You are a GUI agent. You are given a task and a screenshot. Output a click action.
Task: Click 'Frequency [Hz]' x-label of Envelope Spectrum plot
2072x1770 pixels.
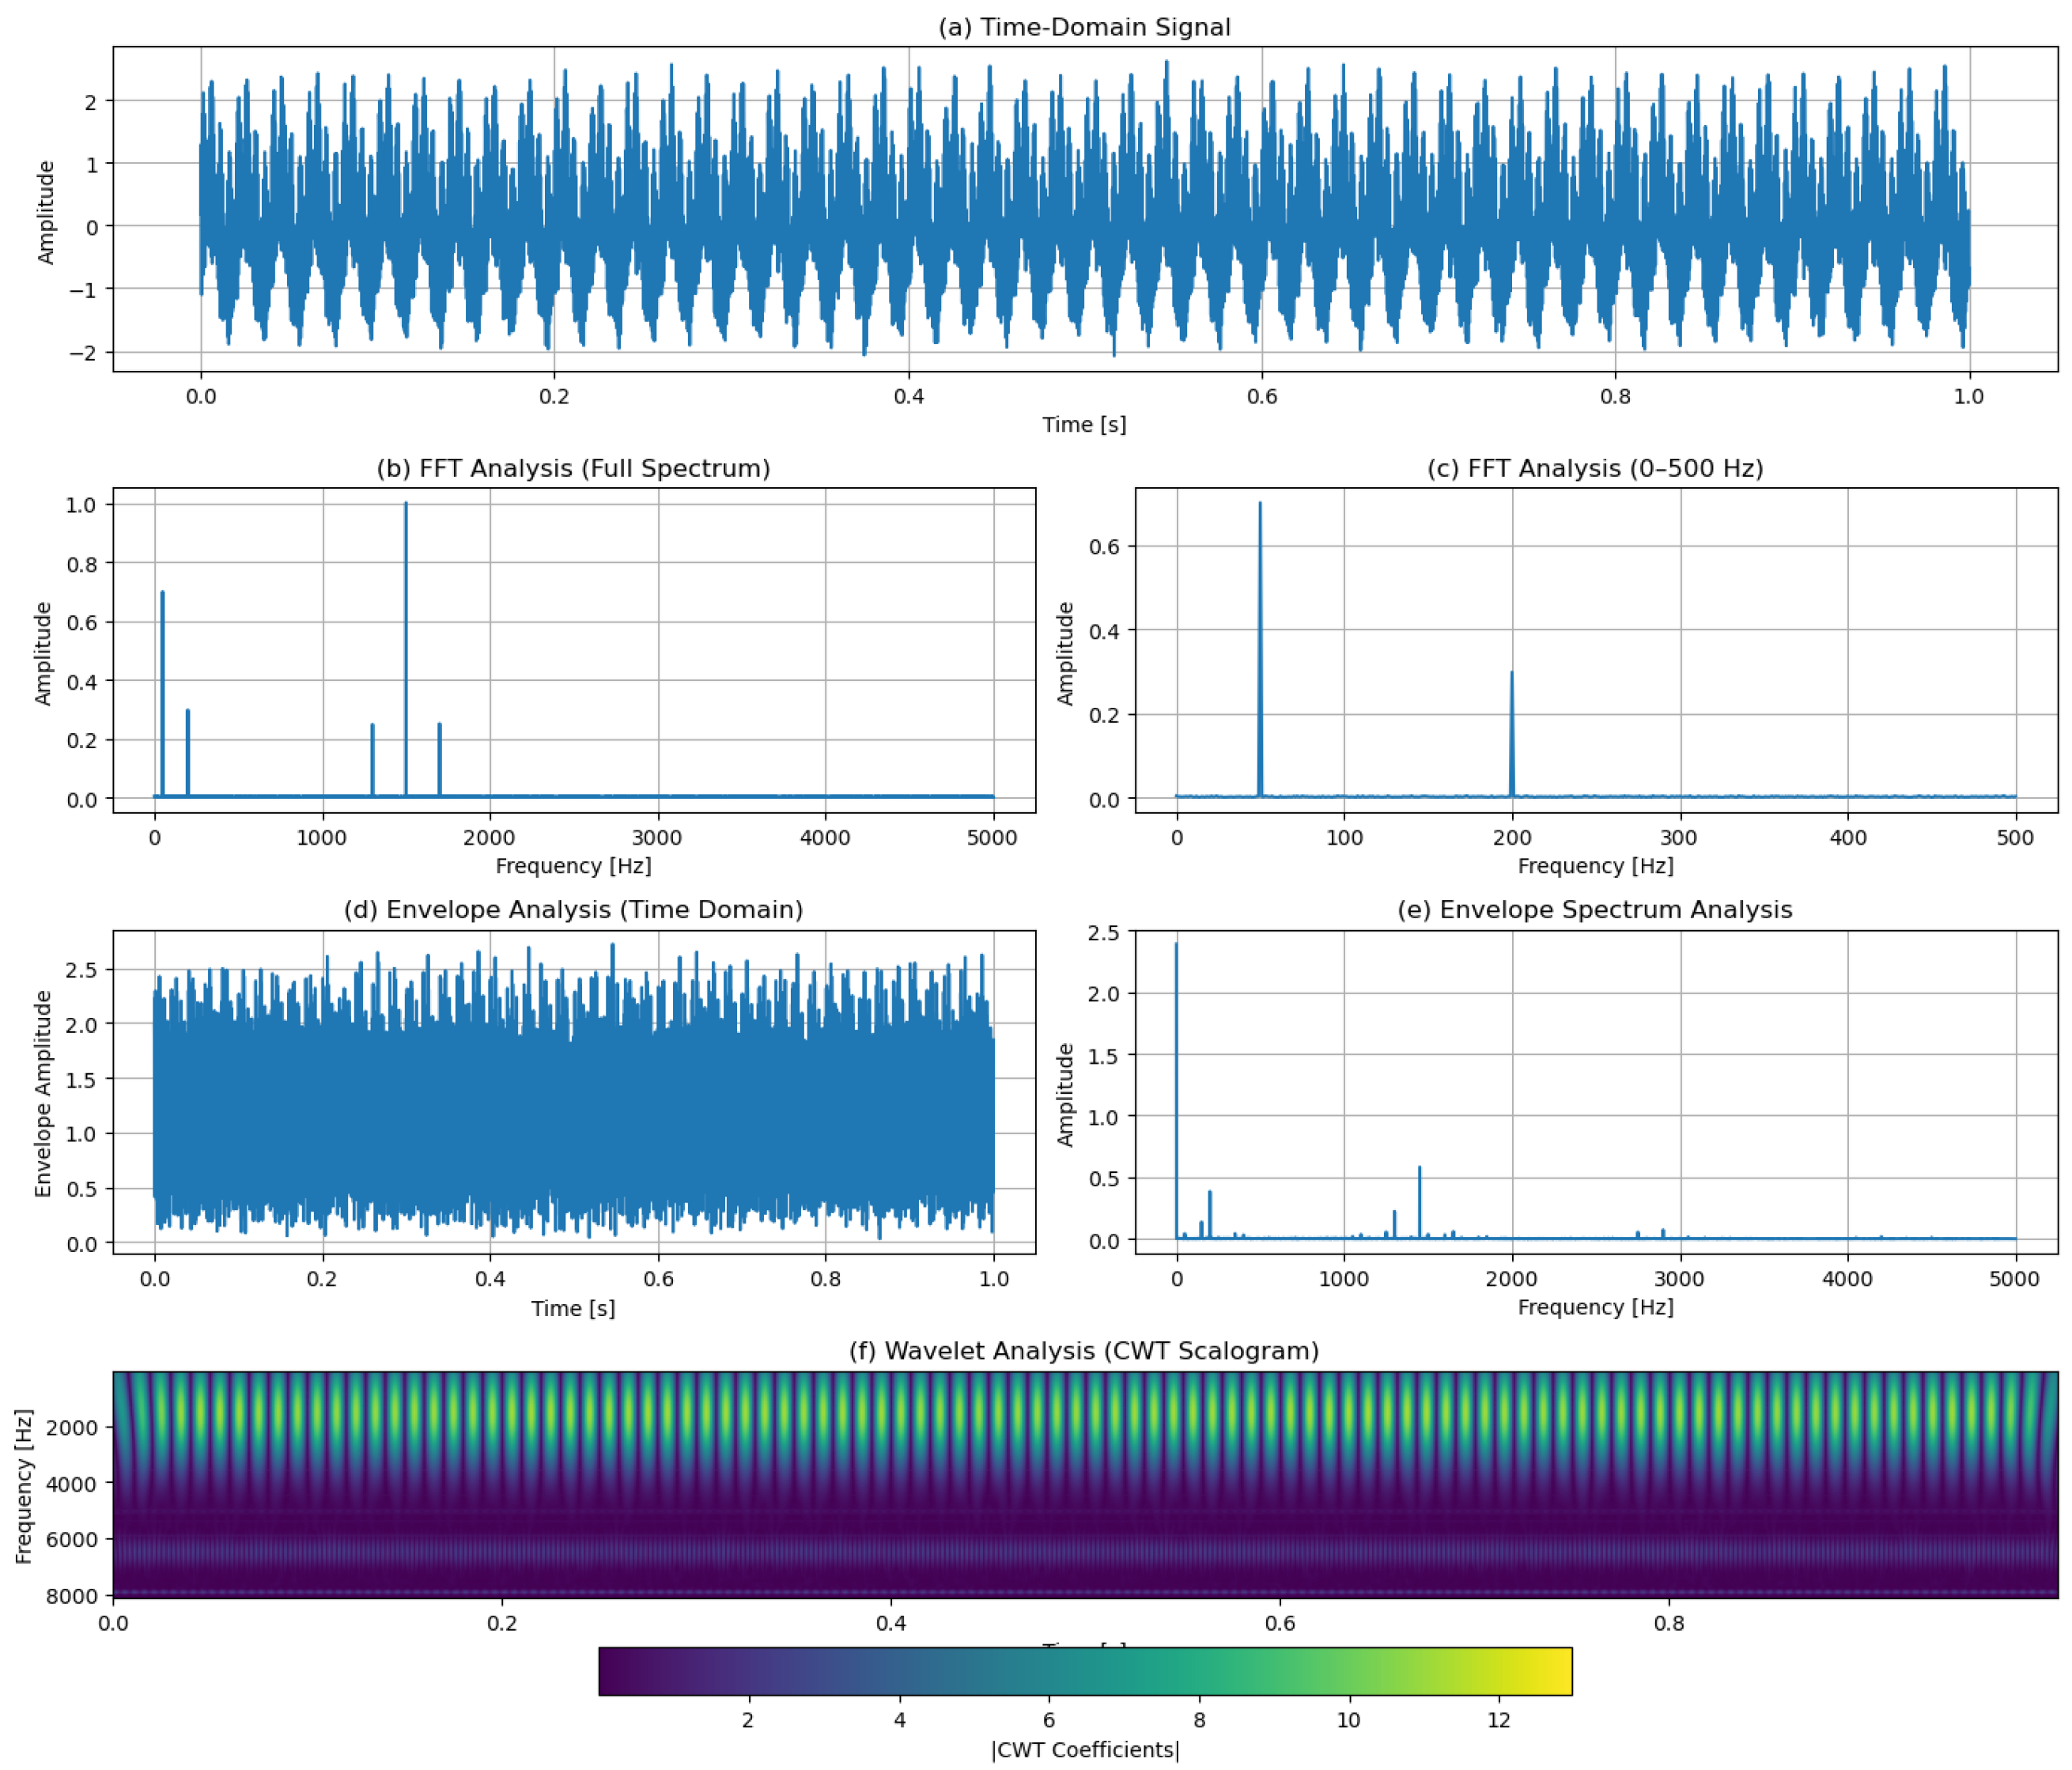pyautogui.click(x=1595, y=1307)
